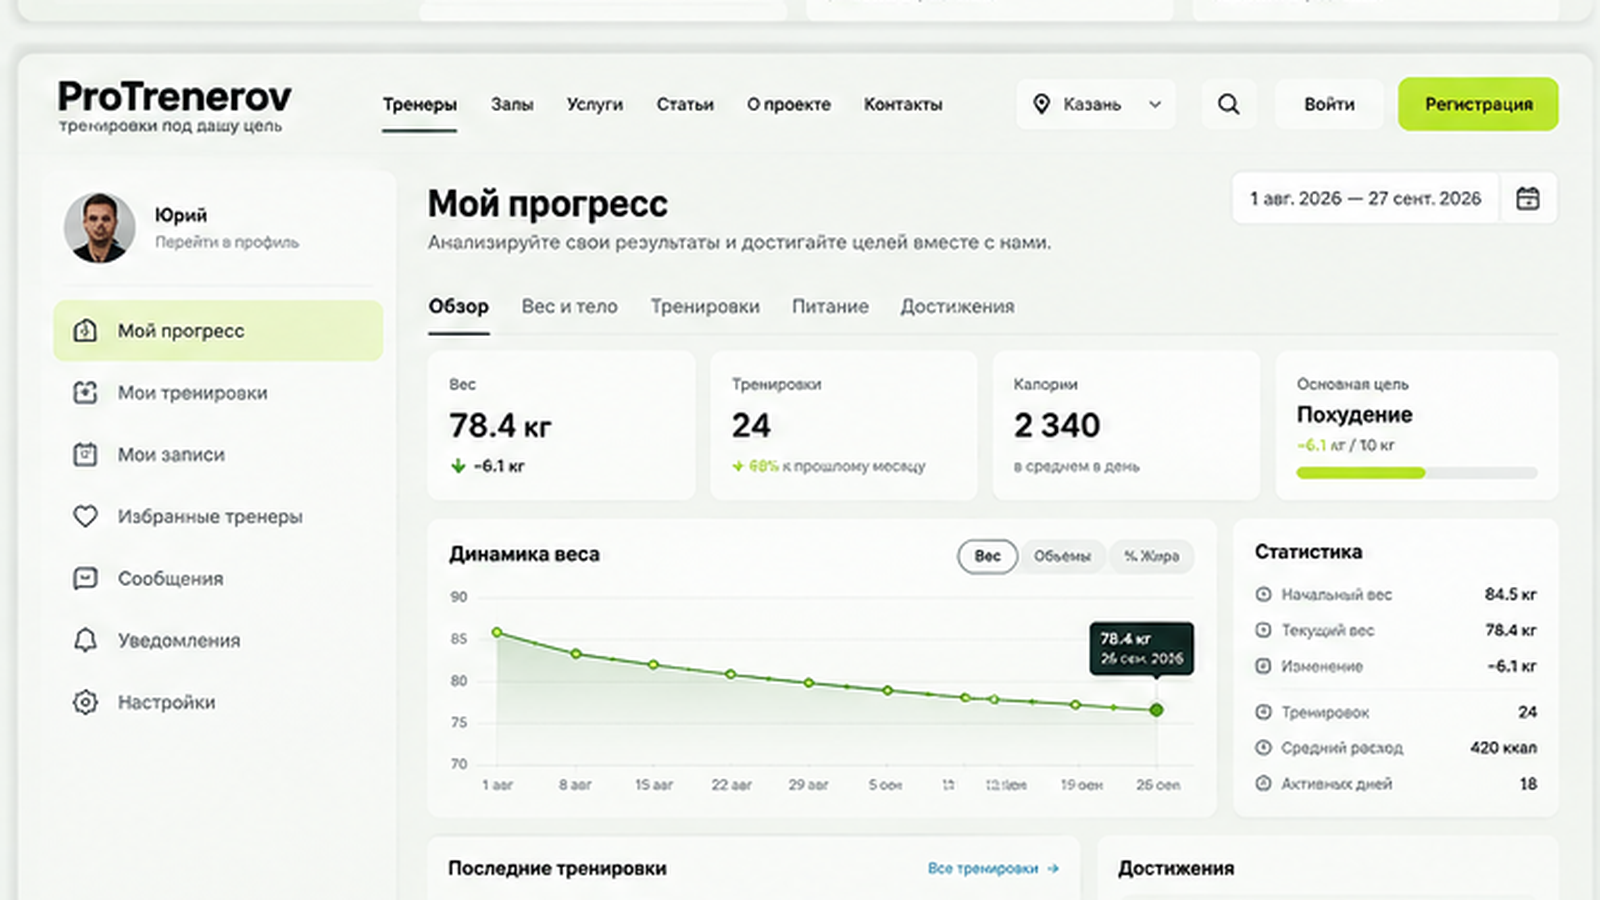The width and height of the screenshot is (1600, 900).
Task: Open the Статьи navigation item
Action: tap(685, 104)
